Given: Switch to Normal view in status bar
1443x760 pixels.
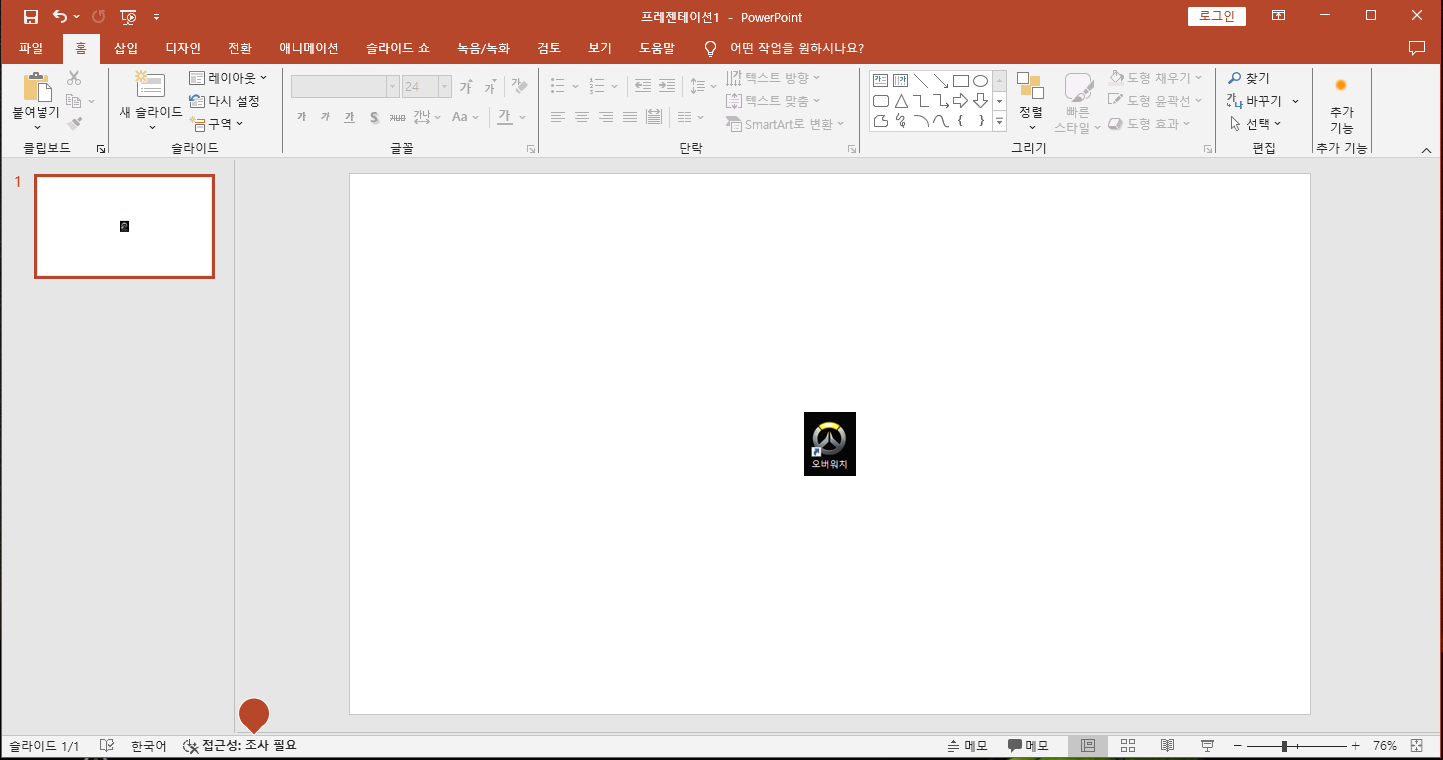Looking at the screenshot, I should [1088, 746].
